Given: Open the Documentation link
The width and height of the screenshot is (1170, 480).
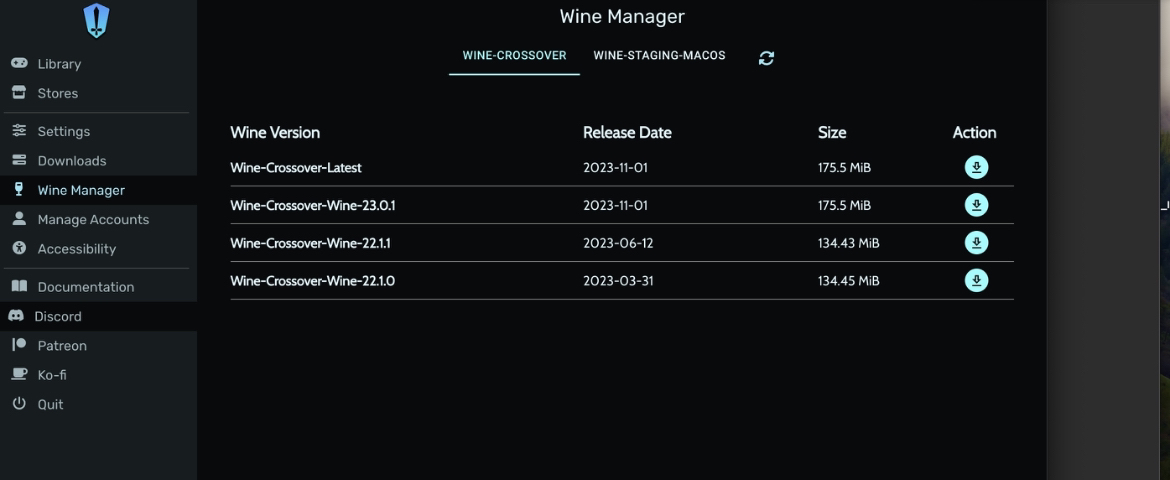Looking at the screenshot, I should (x=85, y=287).
